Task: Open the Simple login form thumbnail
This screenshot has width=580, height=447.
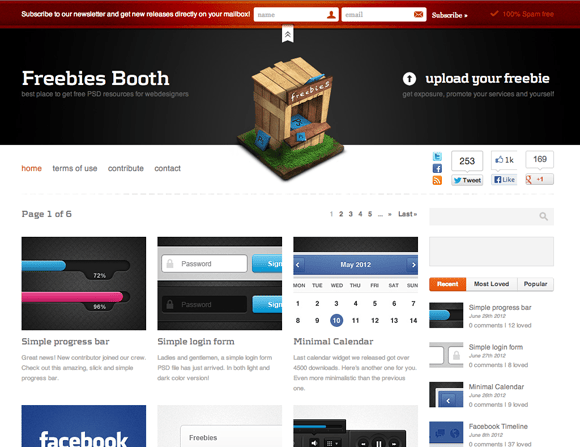Action: pos(220,283)
